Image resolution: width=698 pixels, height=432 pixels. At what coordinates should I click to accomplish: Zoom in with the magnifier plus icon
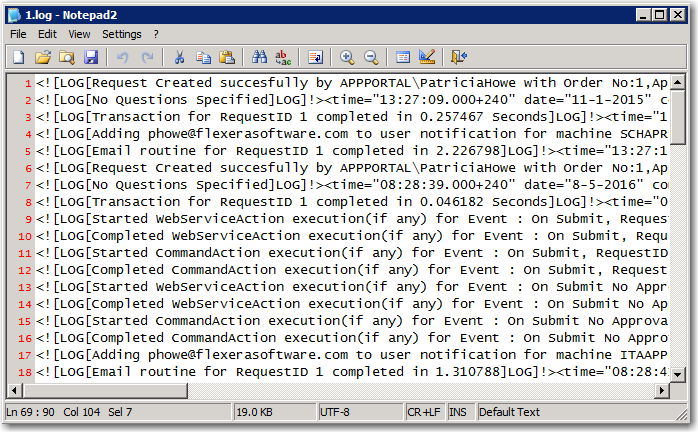pyautogui.click(x=347, y=58)
